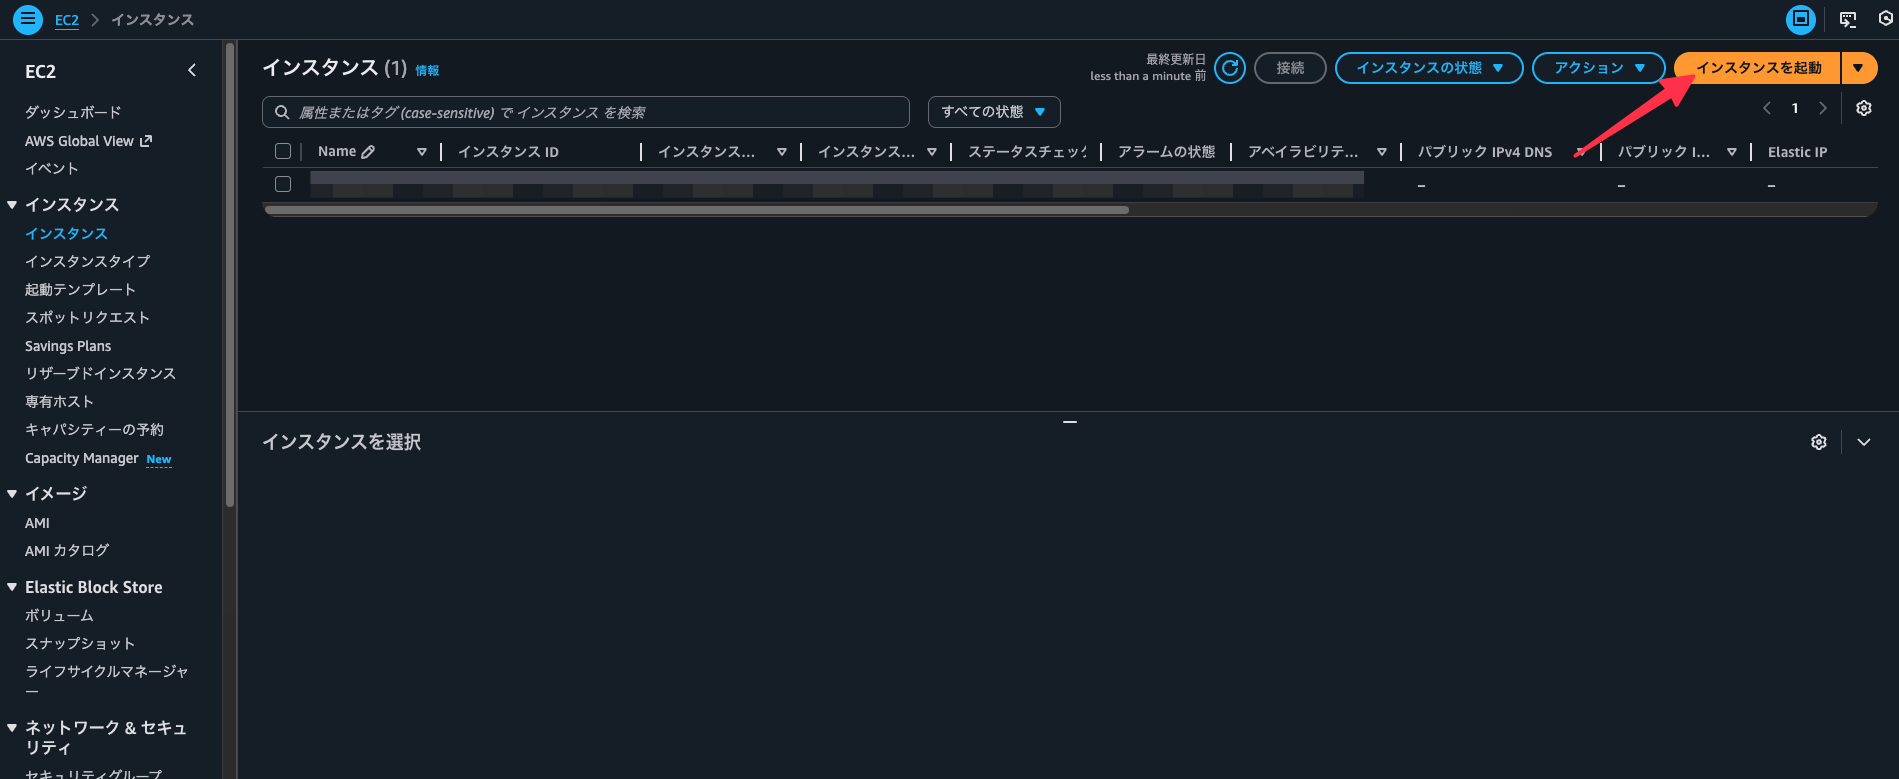Viewport: 1899px width, 779px height.
Task: Open table preferences gear icon
Action: click(1864, 108)
